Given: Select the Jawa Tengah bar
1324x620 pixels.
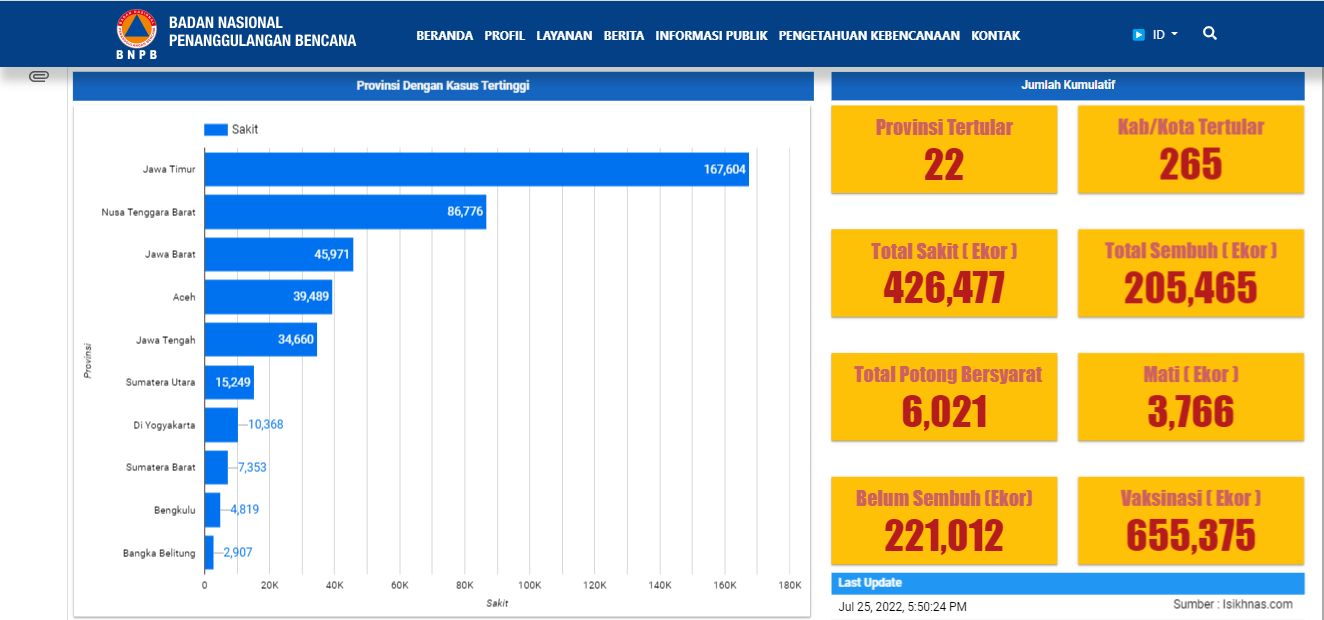Looking at the screenshot, I should [261, 340].
